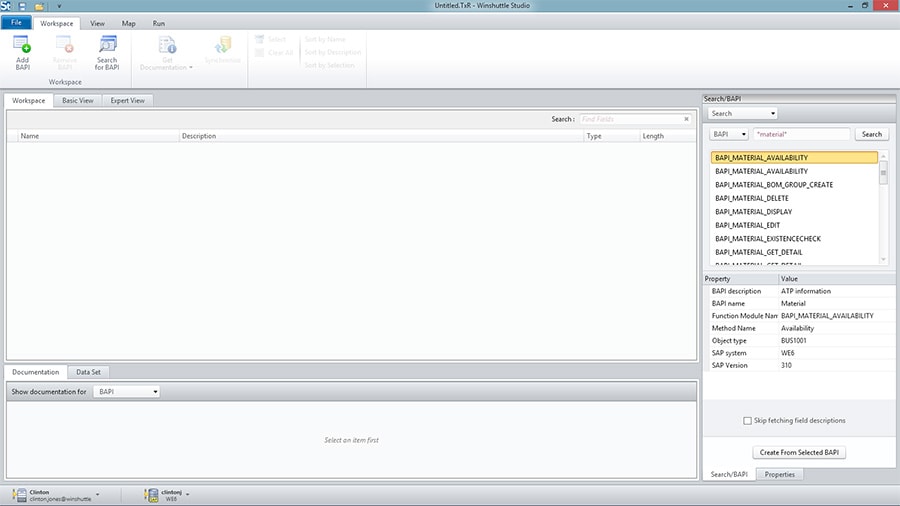The image size is (900, 506).
Task: Open the Expert View tab
Action: click(x=127, y=100)
